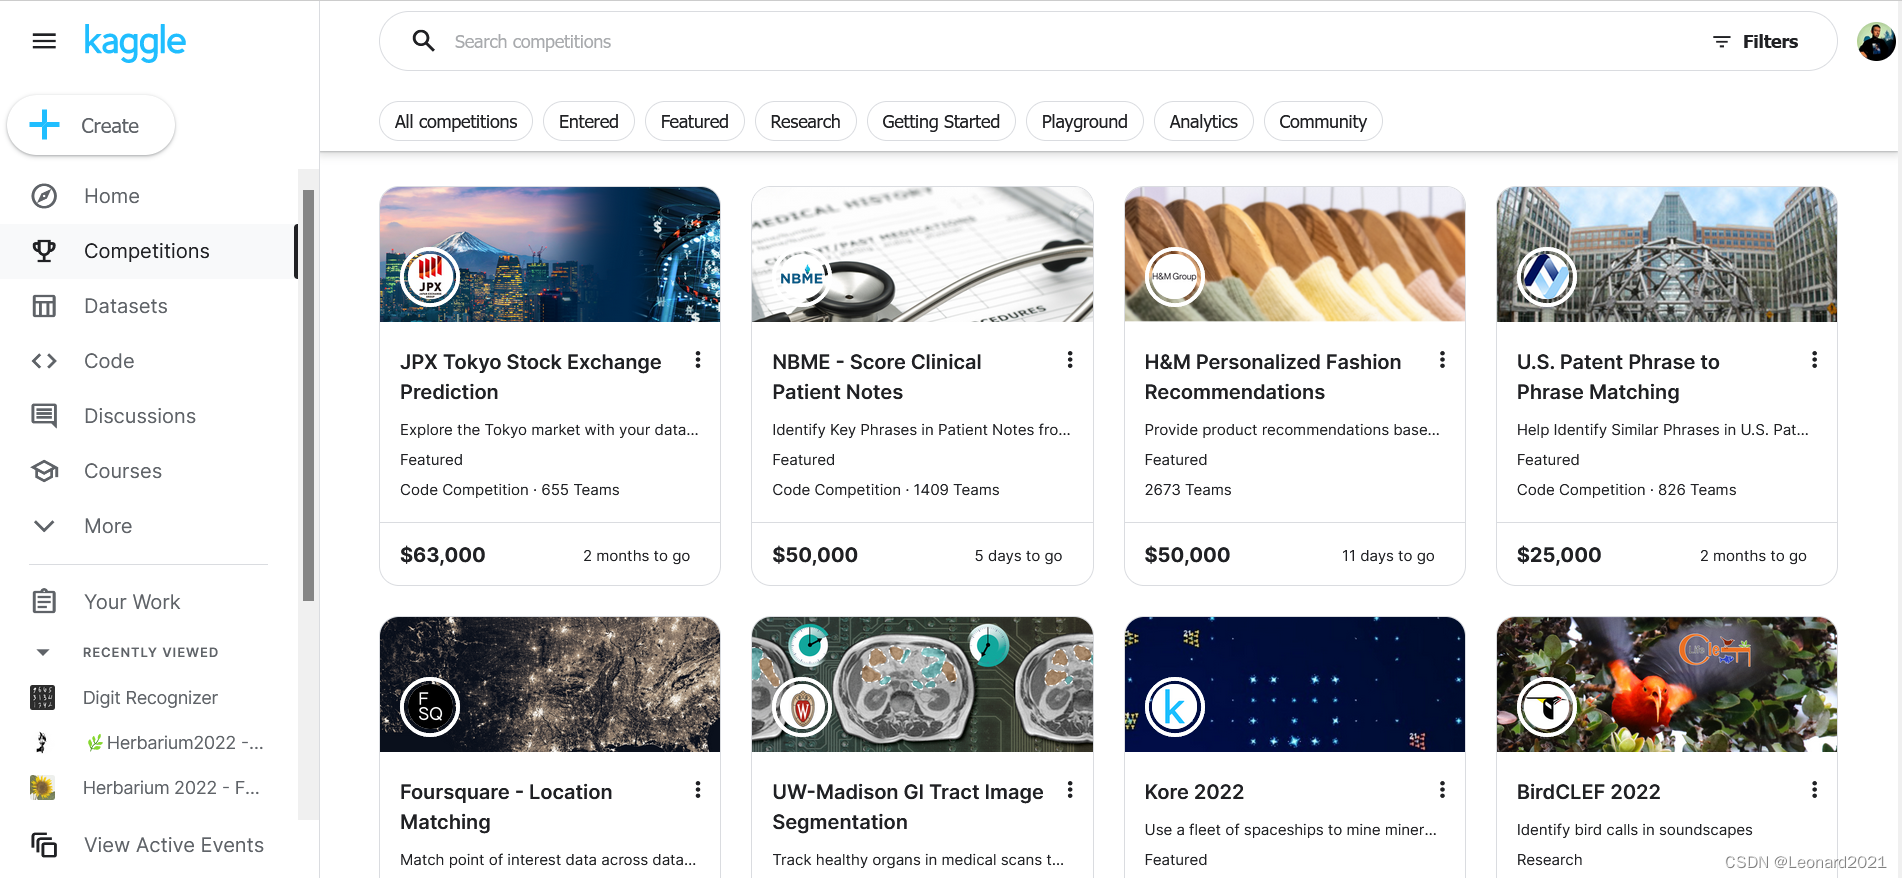Click the Discussions chat icon

44,416
